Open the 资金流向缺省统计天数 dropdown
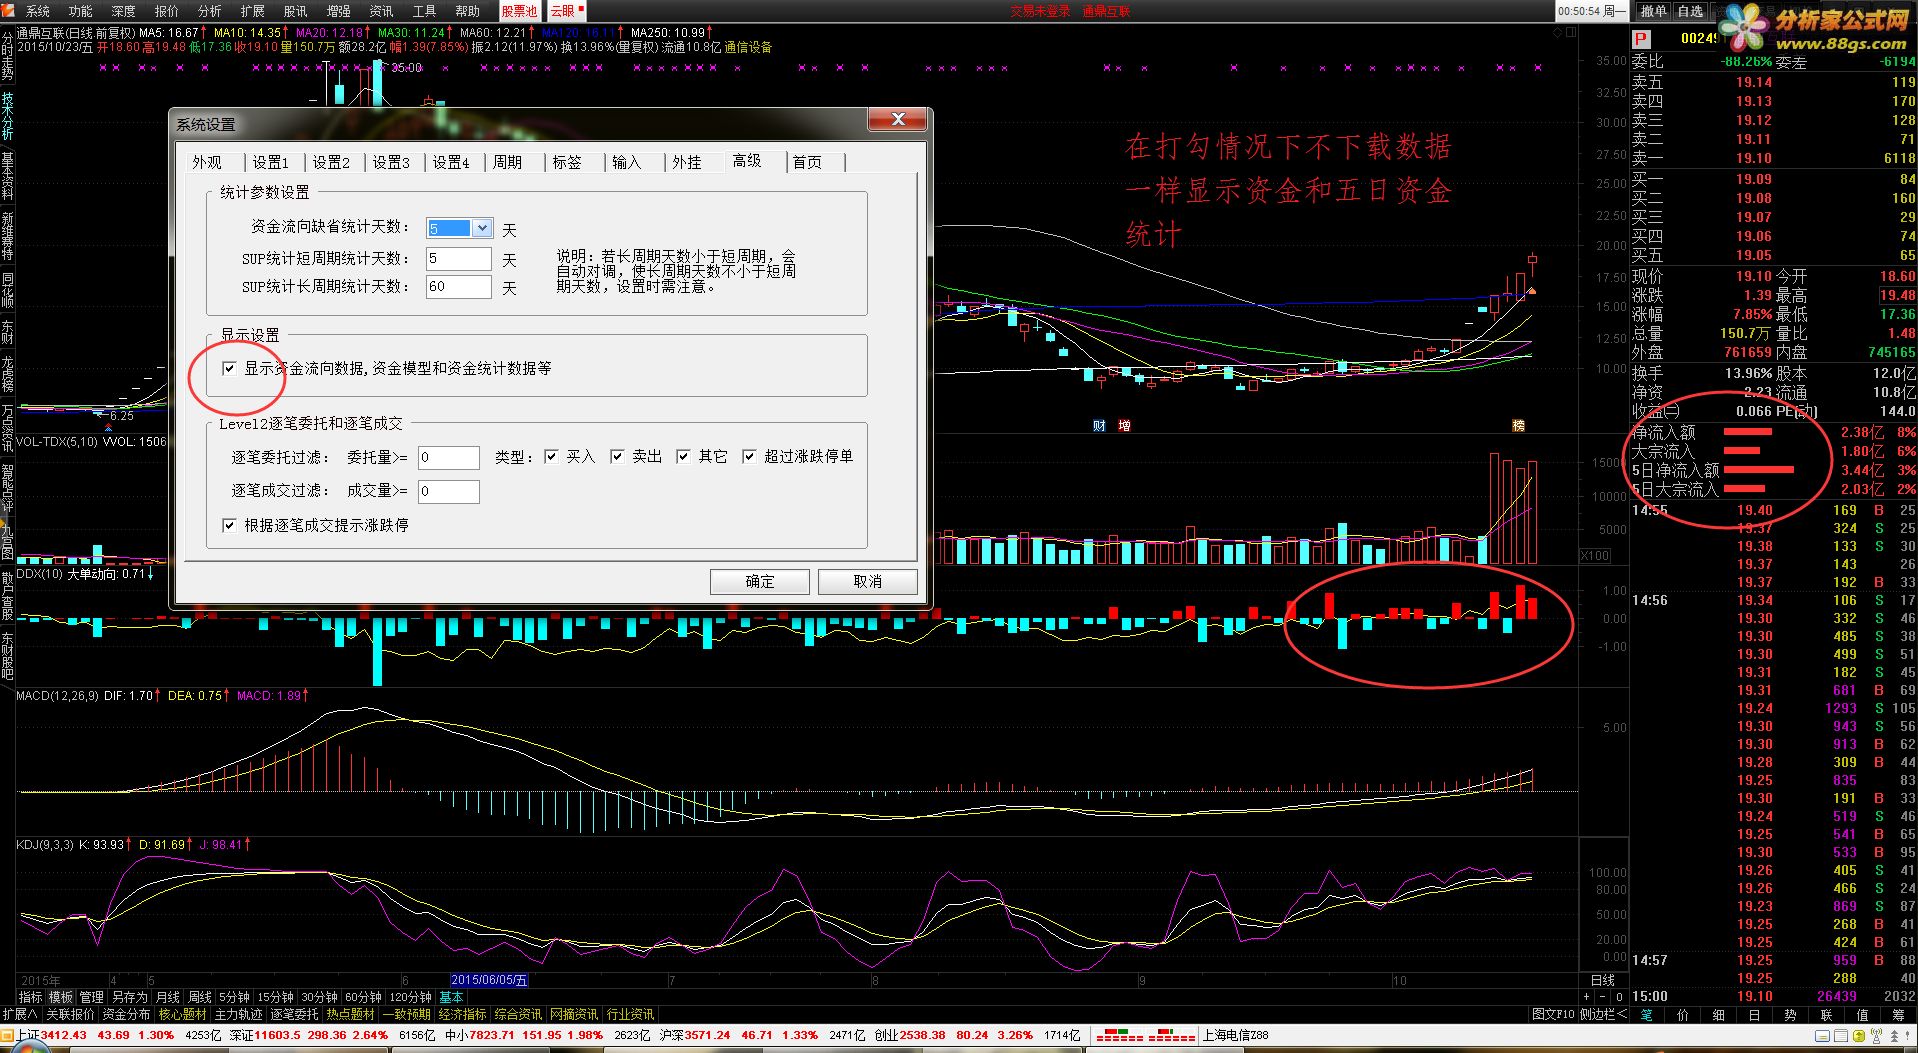The width and height of the screenshot is (1918, 1053). (482, 228)
